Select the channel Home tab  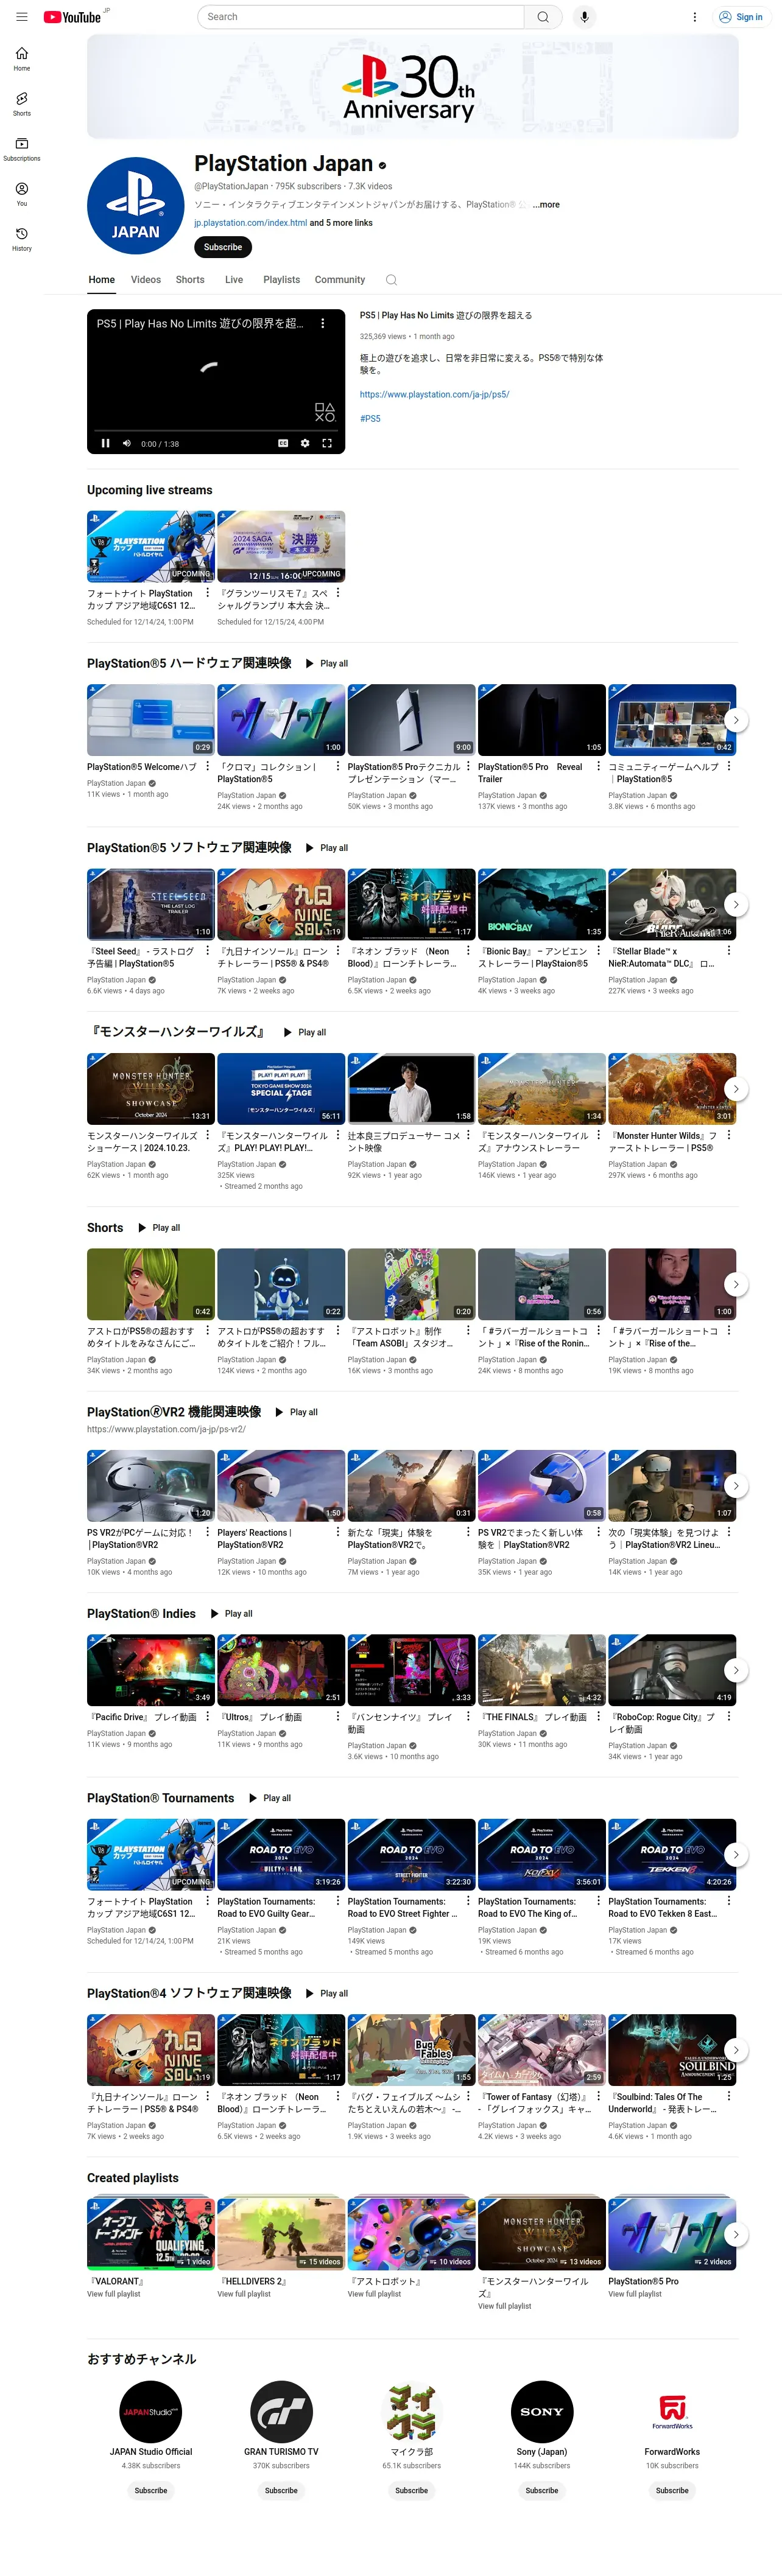[x=102, y=280]
